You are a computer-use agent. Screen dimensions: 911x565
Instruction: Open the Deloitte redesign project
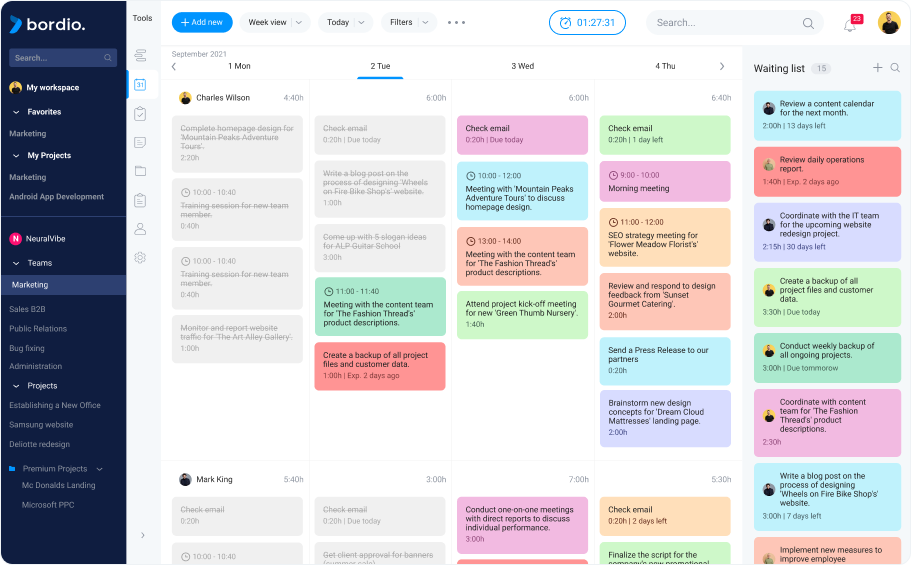coord(40,445)
